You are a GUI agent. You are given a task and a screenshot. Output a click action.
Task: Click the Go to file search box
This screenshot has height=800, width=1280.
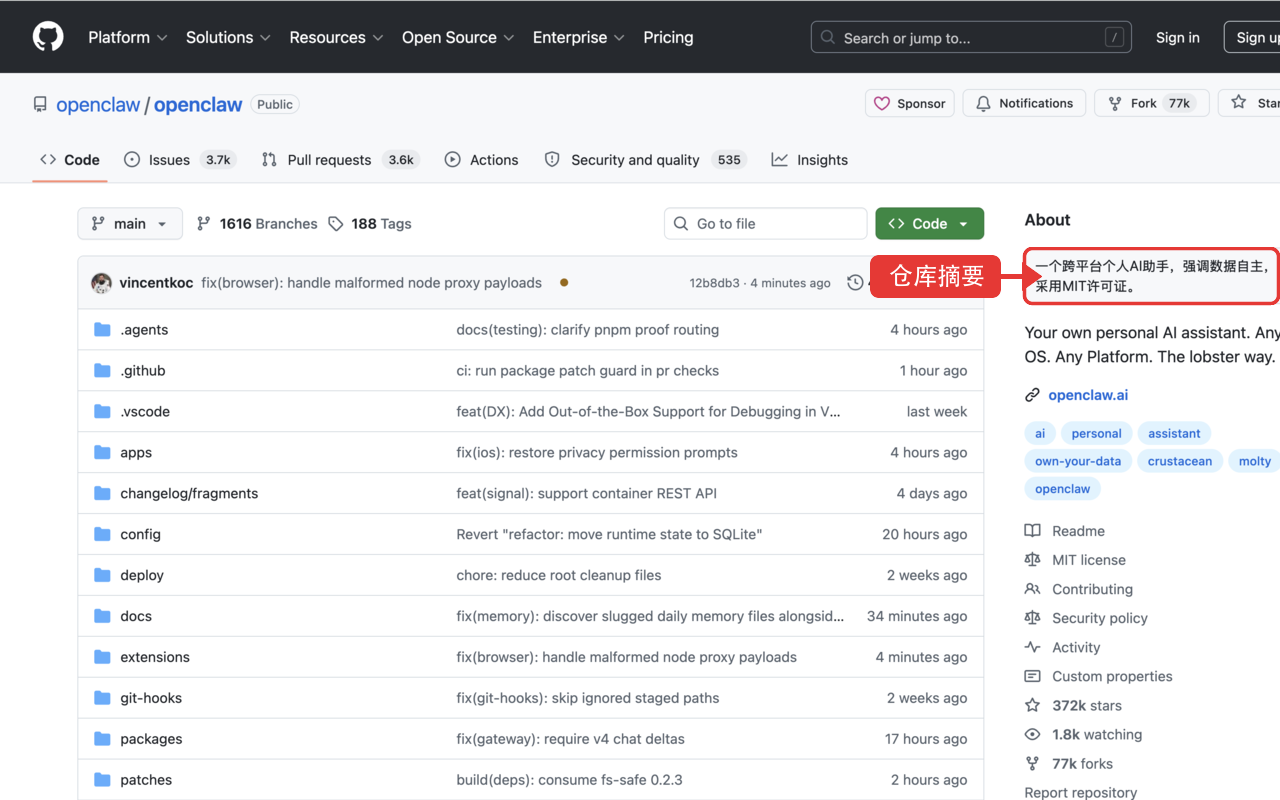click(766, 224)
